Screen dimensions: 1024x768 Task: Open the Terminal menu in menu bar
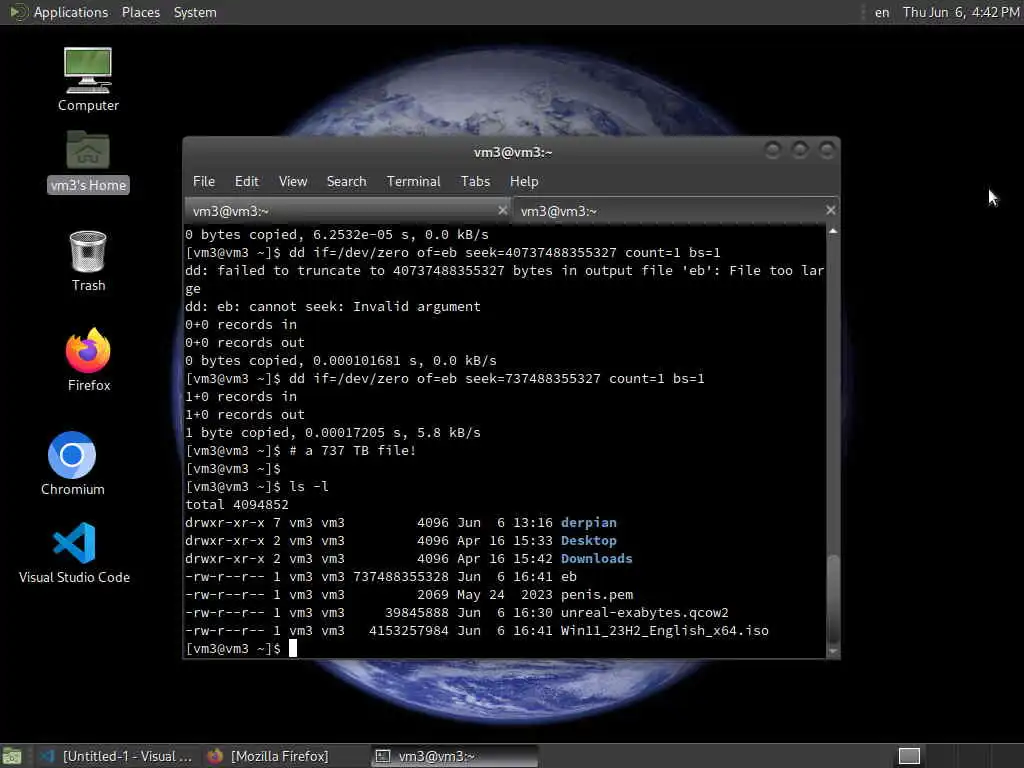point(413,182)
